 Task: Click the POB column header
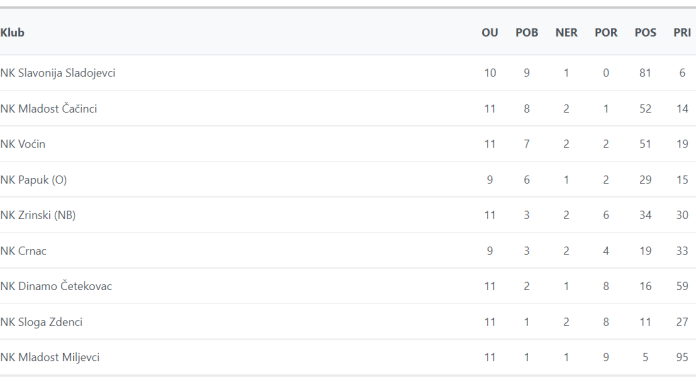526,32
